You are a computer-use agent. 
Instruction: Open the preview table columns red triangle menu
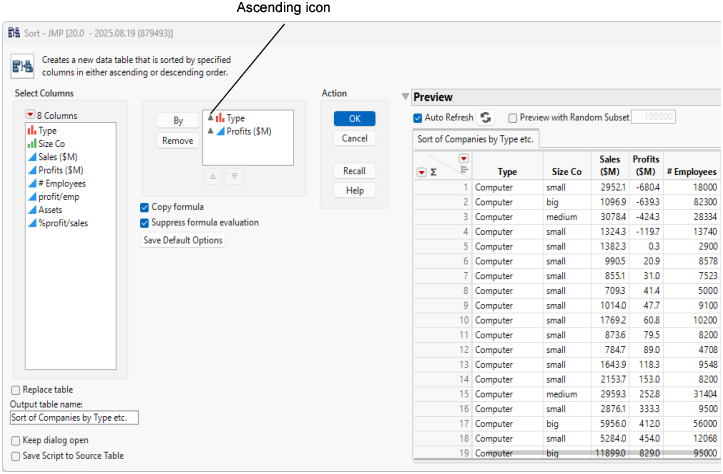(x=463, y=159)
